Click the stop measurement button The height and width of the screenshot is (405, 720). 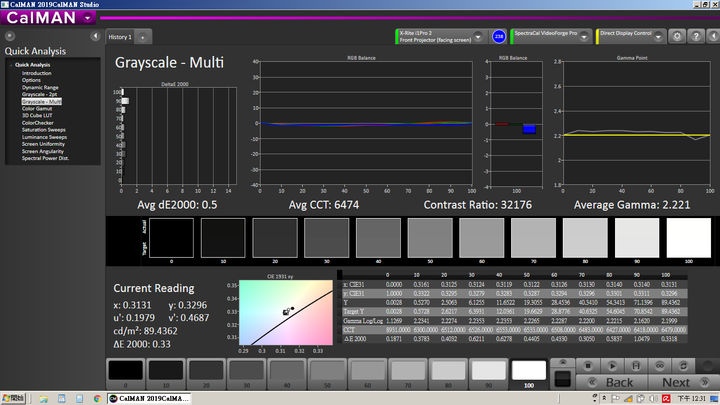pos(588,366)
